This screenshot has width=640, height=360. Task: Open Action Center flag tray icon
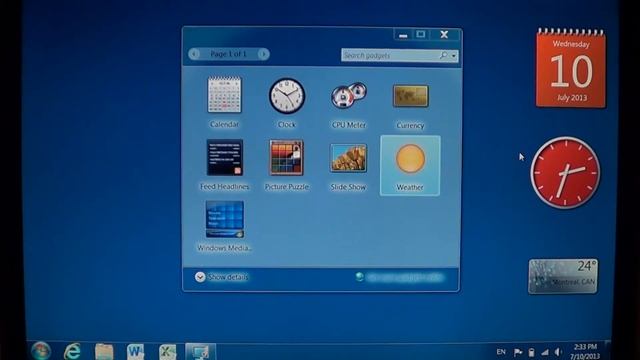pyautogui.click(x=518, y=352)
